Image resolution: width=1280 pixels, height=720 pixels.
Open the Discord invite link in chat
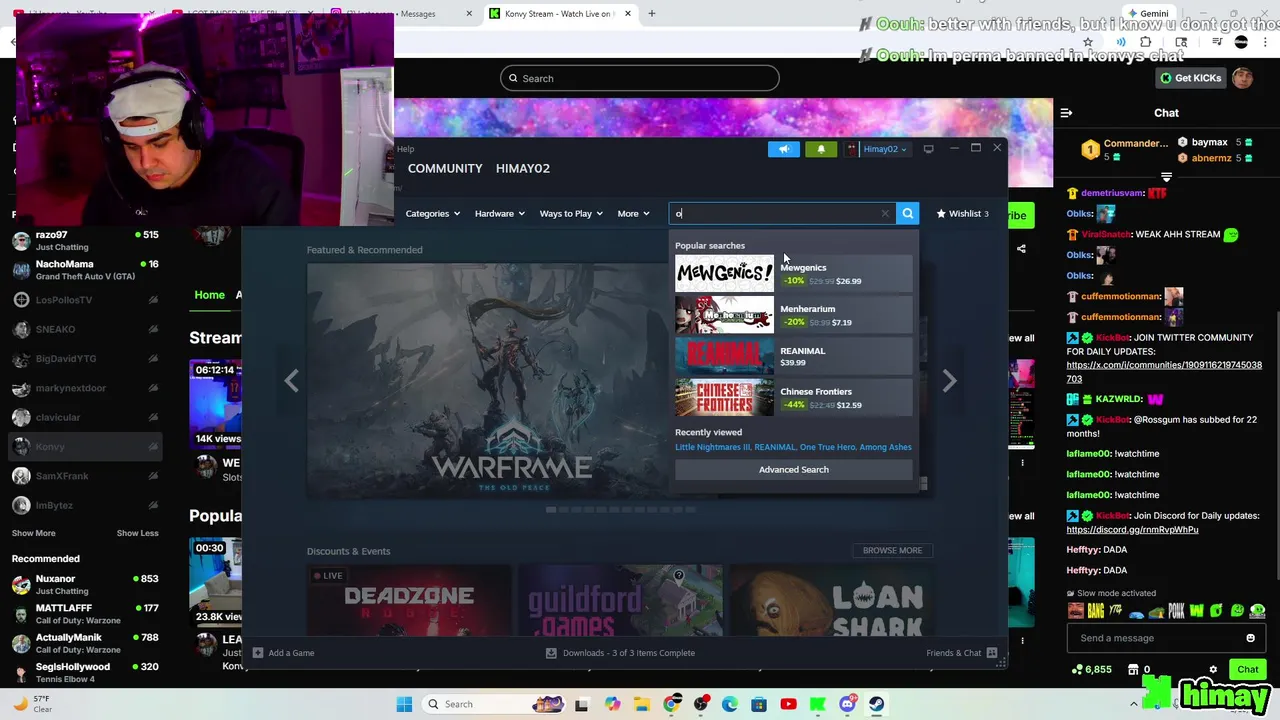[x=1132, y=530]
